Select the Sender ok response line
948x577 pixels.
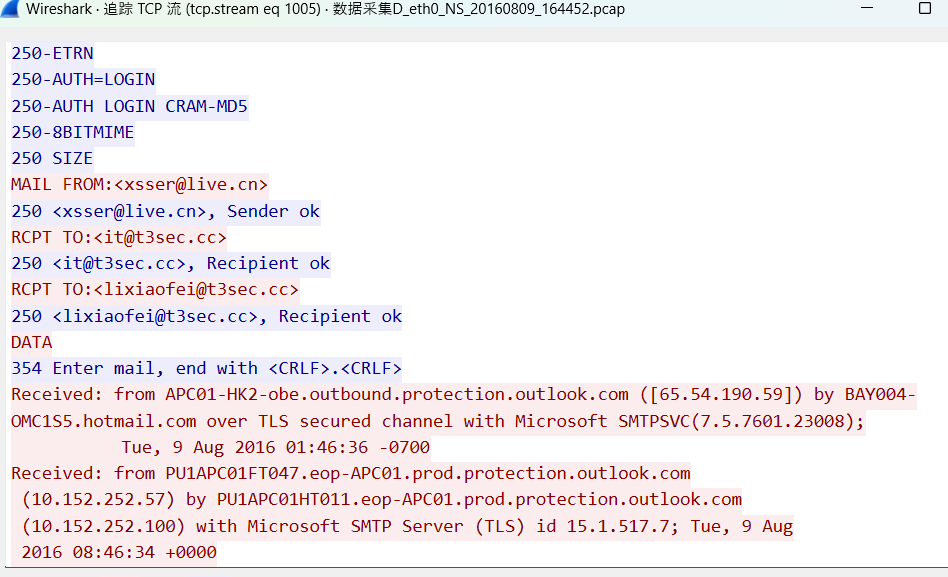pyautogui.click(x=165, y=211)
